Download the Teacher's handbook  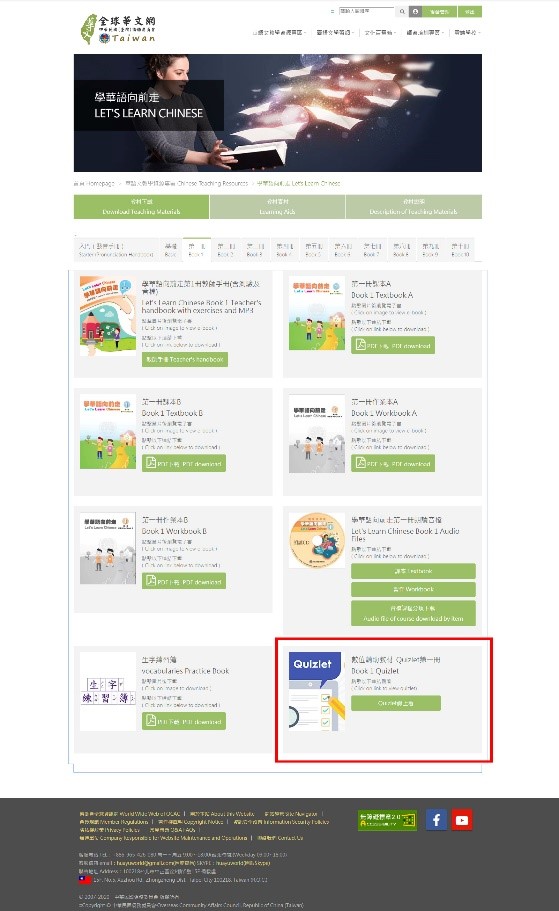(185, 359)
